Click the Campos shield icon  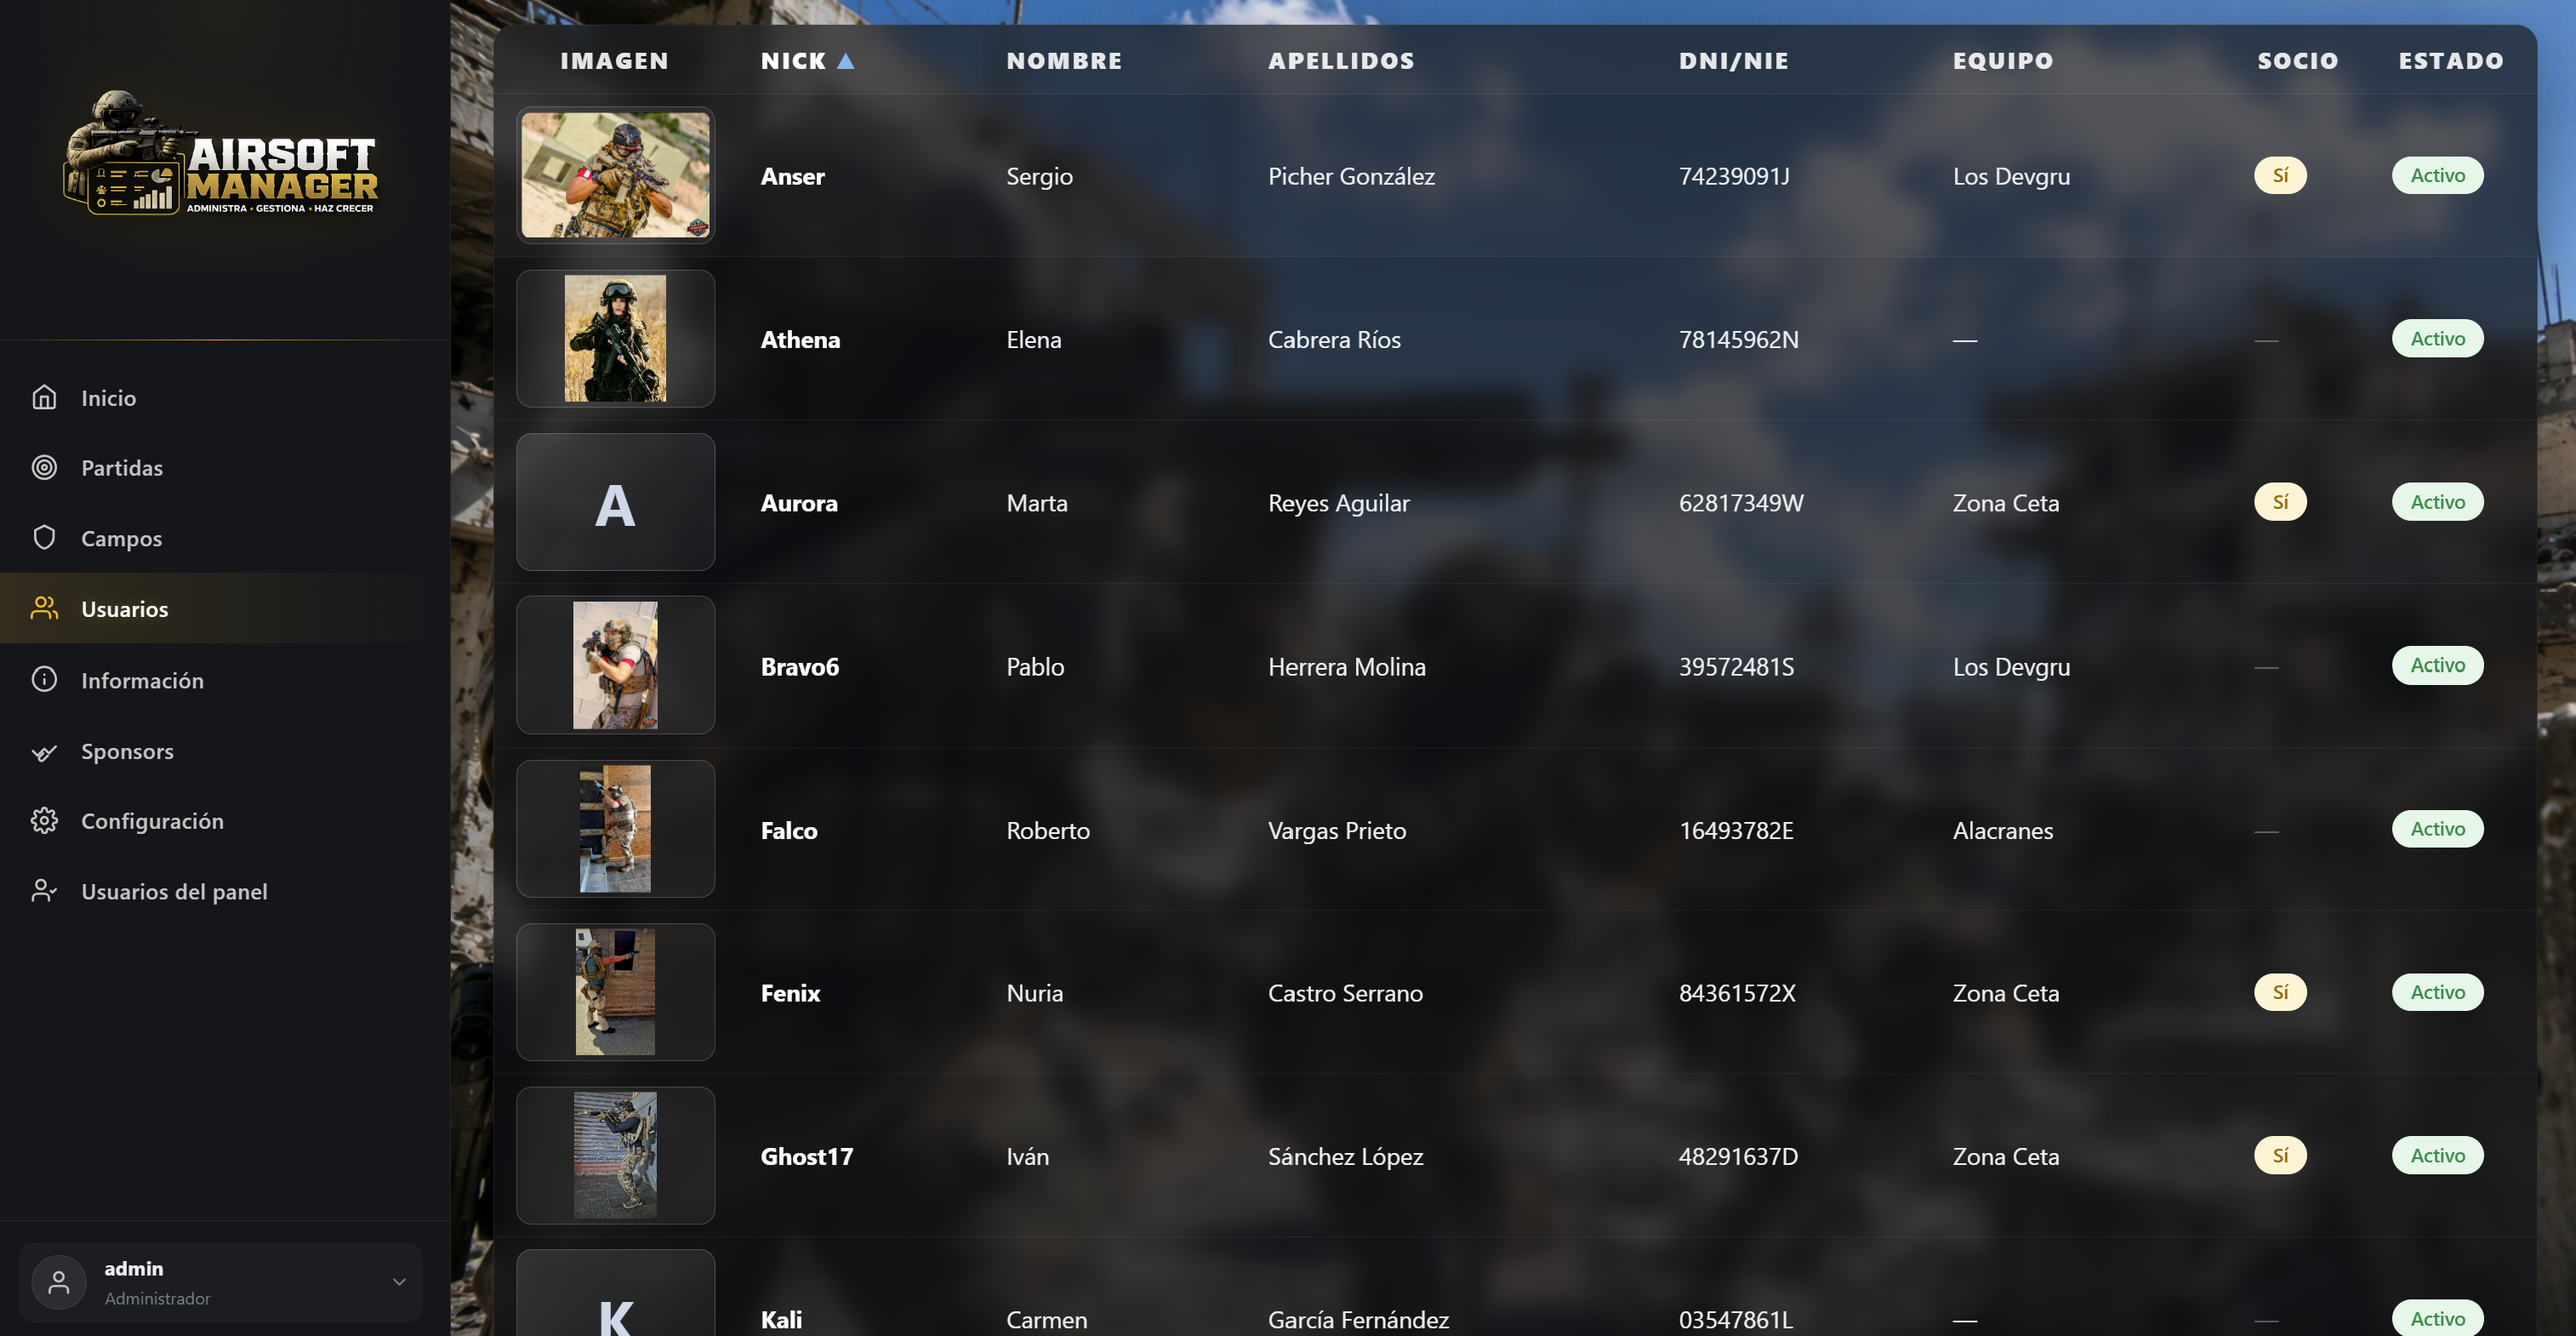(44, 538)
